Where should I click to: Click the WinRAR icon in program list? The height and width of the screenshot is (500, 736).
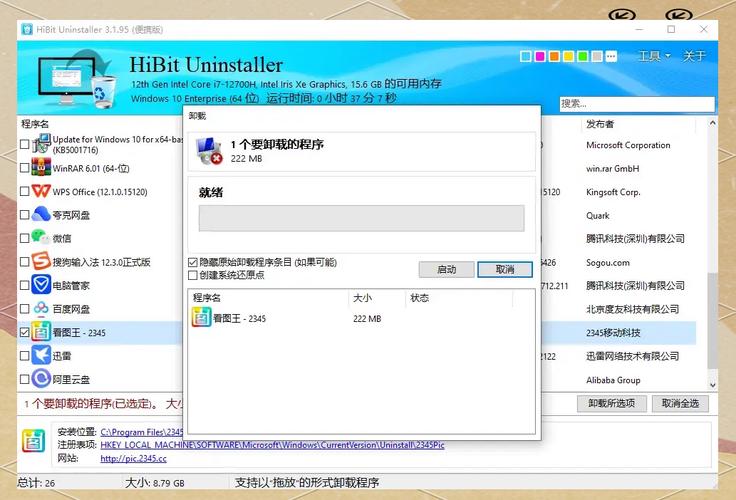(41, 168)
